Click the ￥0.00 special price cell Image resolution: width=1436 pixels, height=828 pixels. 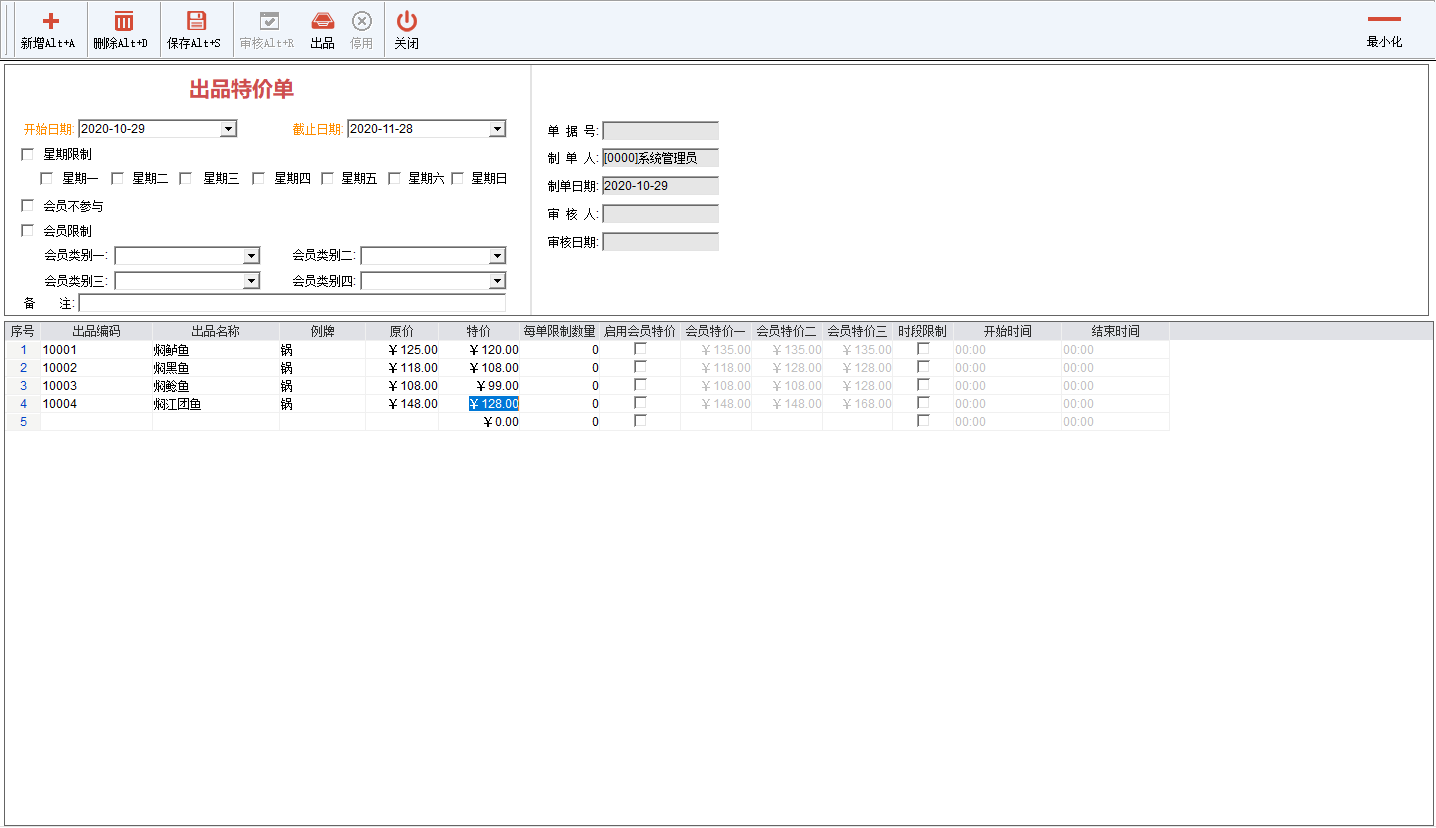479,422
